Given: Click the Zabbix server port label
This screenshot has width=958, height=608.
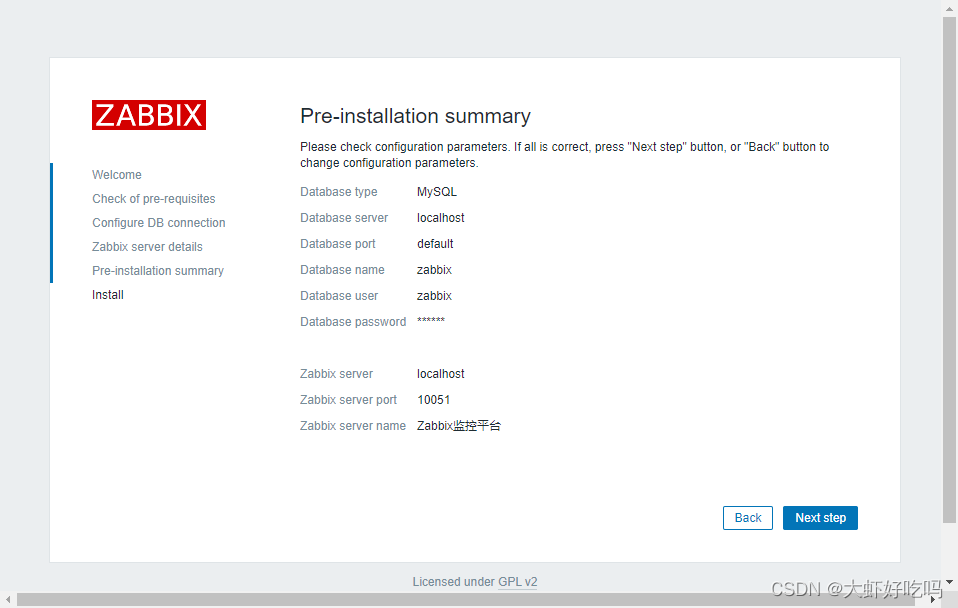Looking at the screenshot, I should (348, 400).
